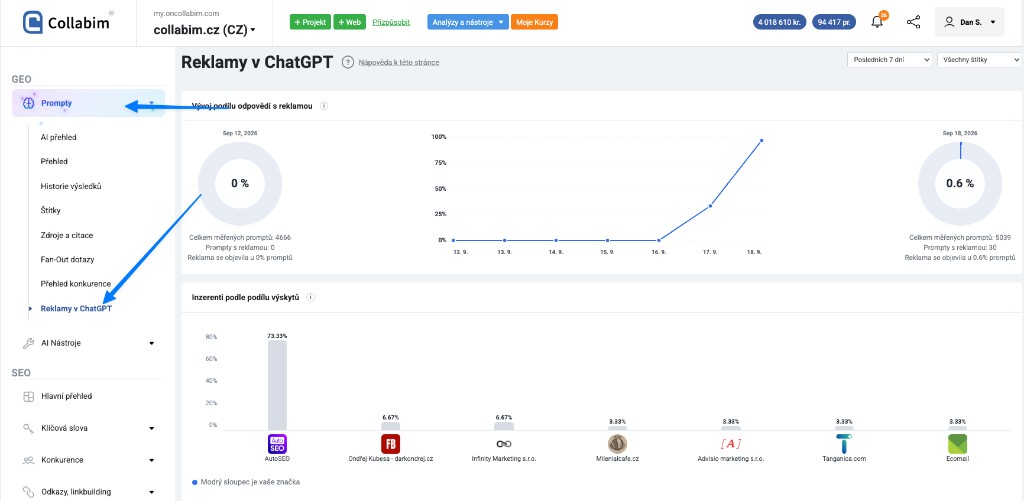Open the notifications bell
Image resolution: width=1024 pixels, height=501 pixels.
point(877,22)
